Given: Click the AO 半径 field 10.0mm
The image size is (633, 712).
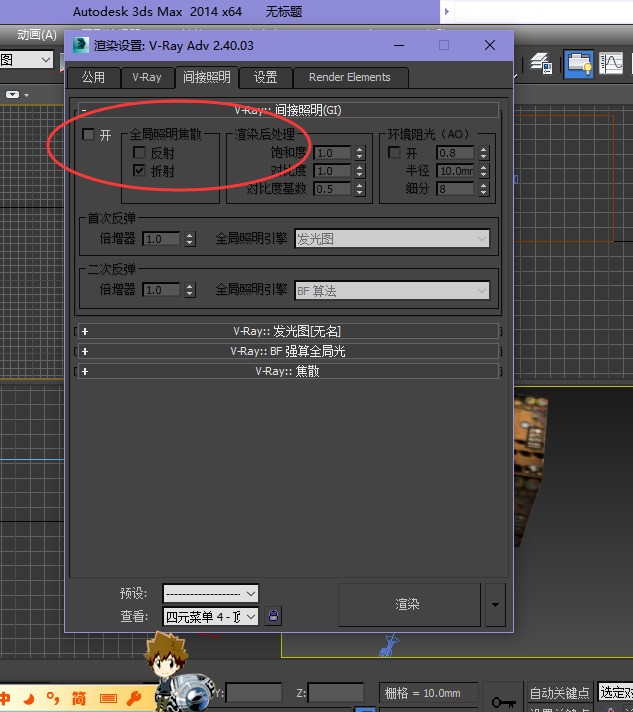Looking at the screenshot, I should pos(455,171).
